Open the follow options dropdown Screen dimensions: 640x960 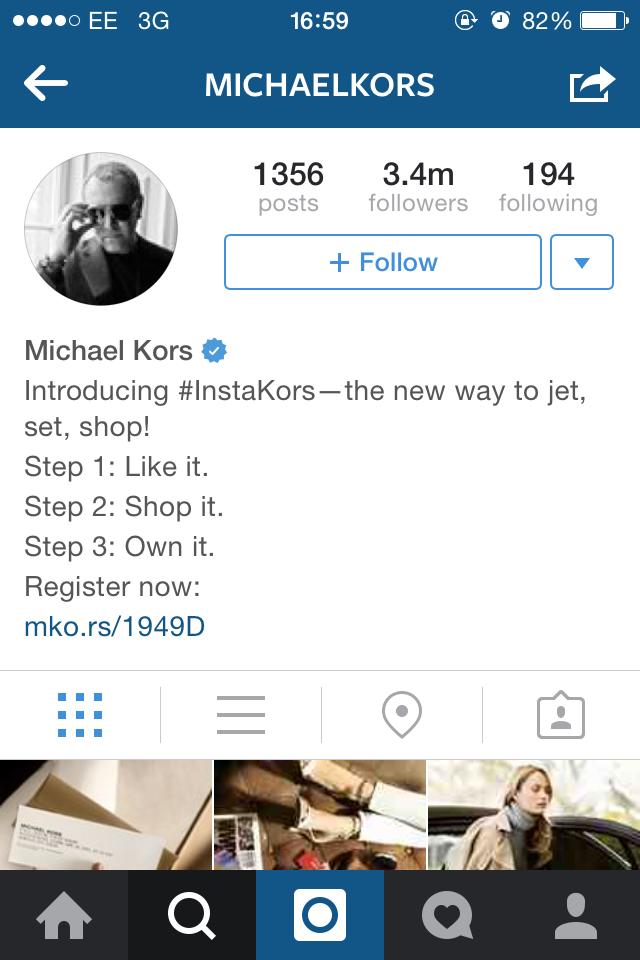[x=582, y=262]
